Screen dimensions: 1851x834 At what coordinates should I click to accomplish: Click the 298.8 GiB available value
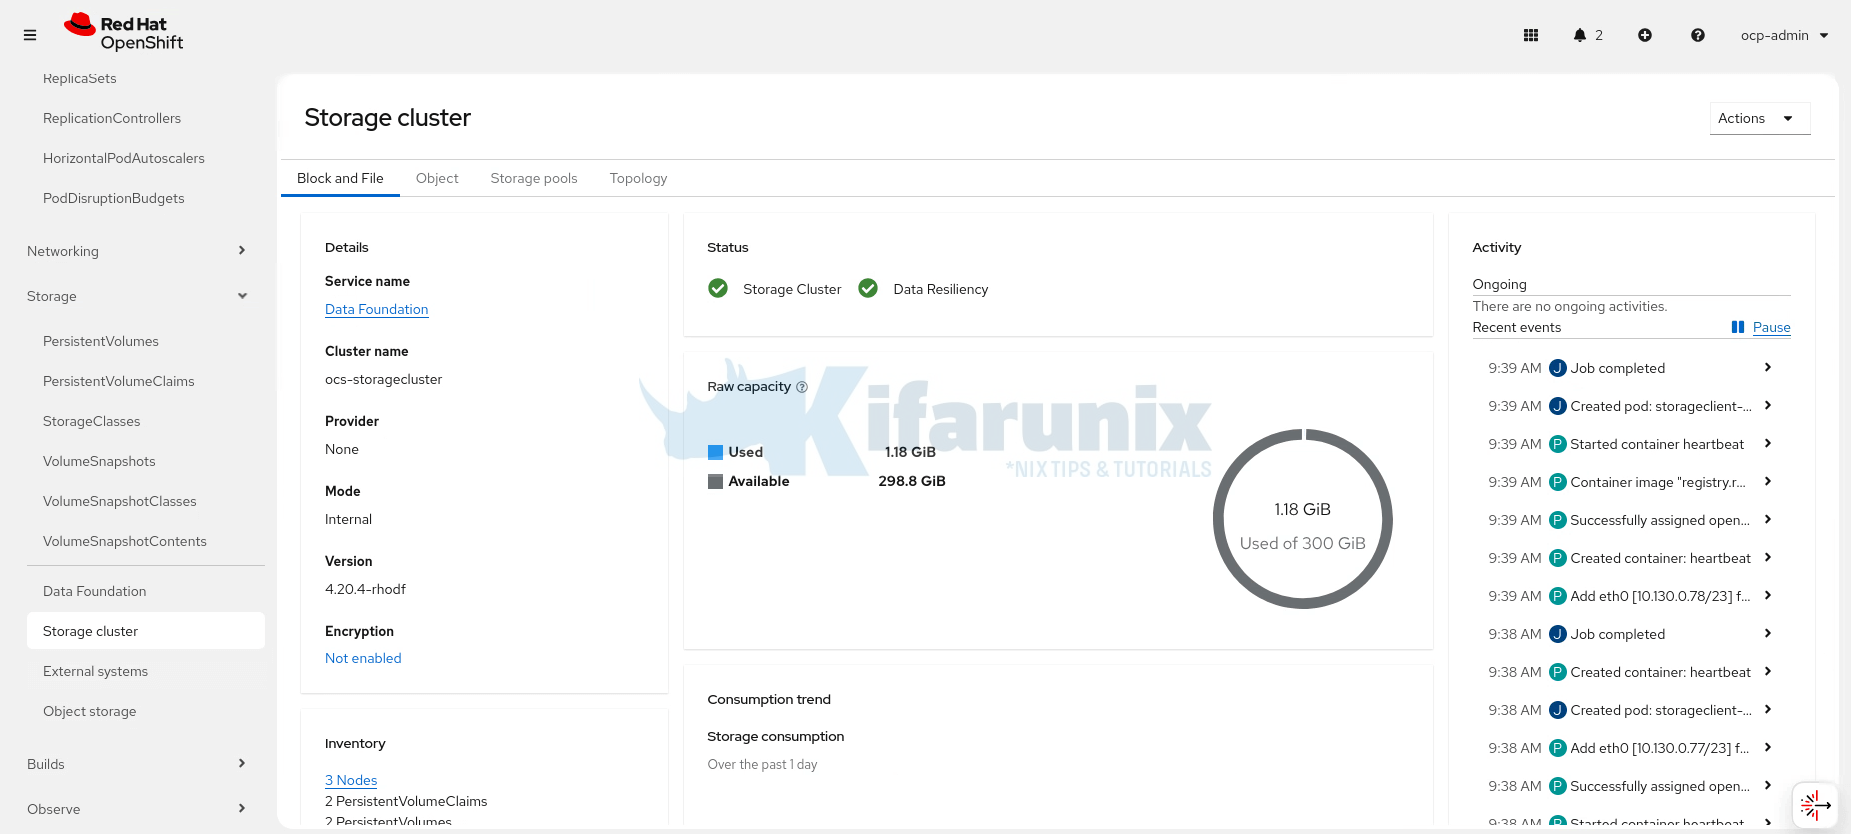coord(912,481)
